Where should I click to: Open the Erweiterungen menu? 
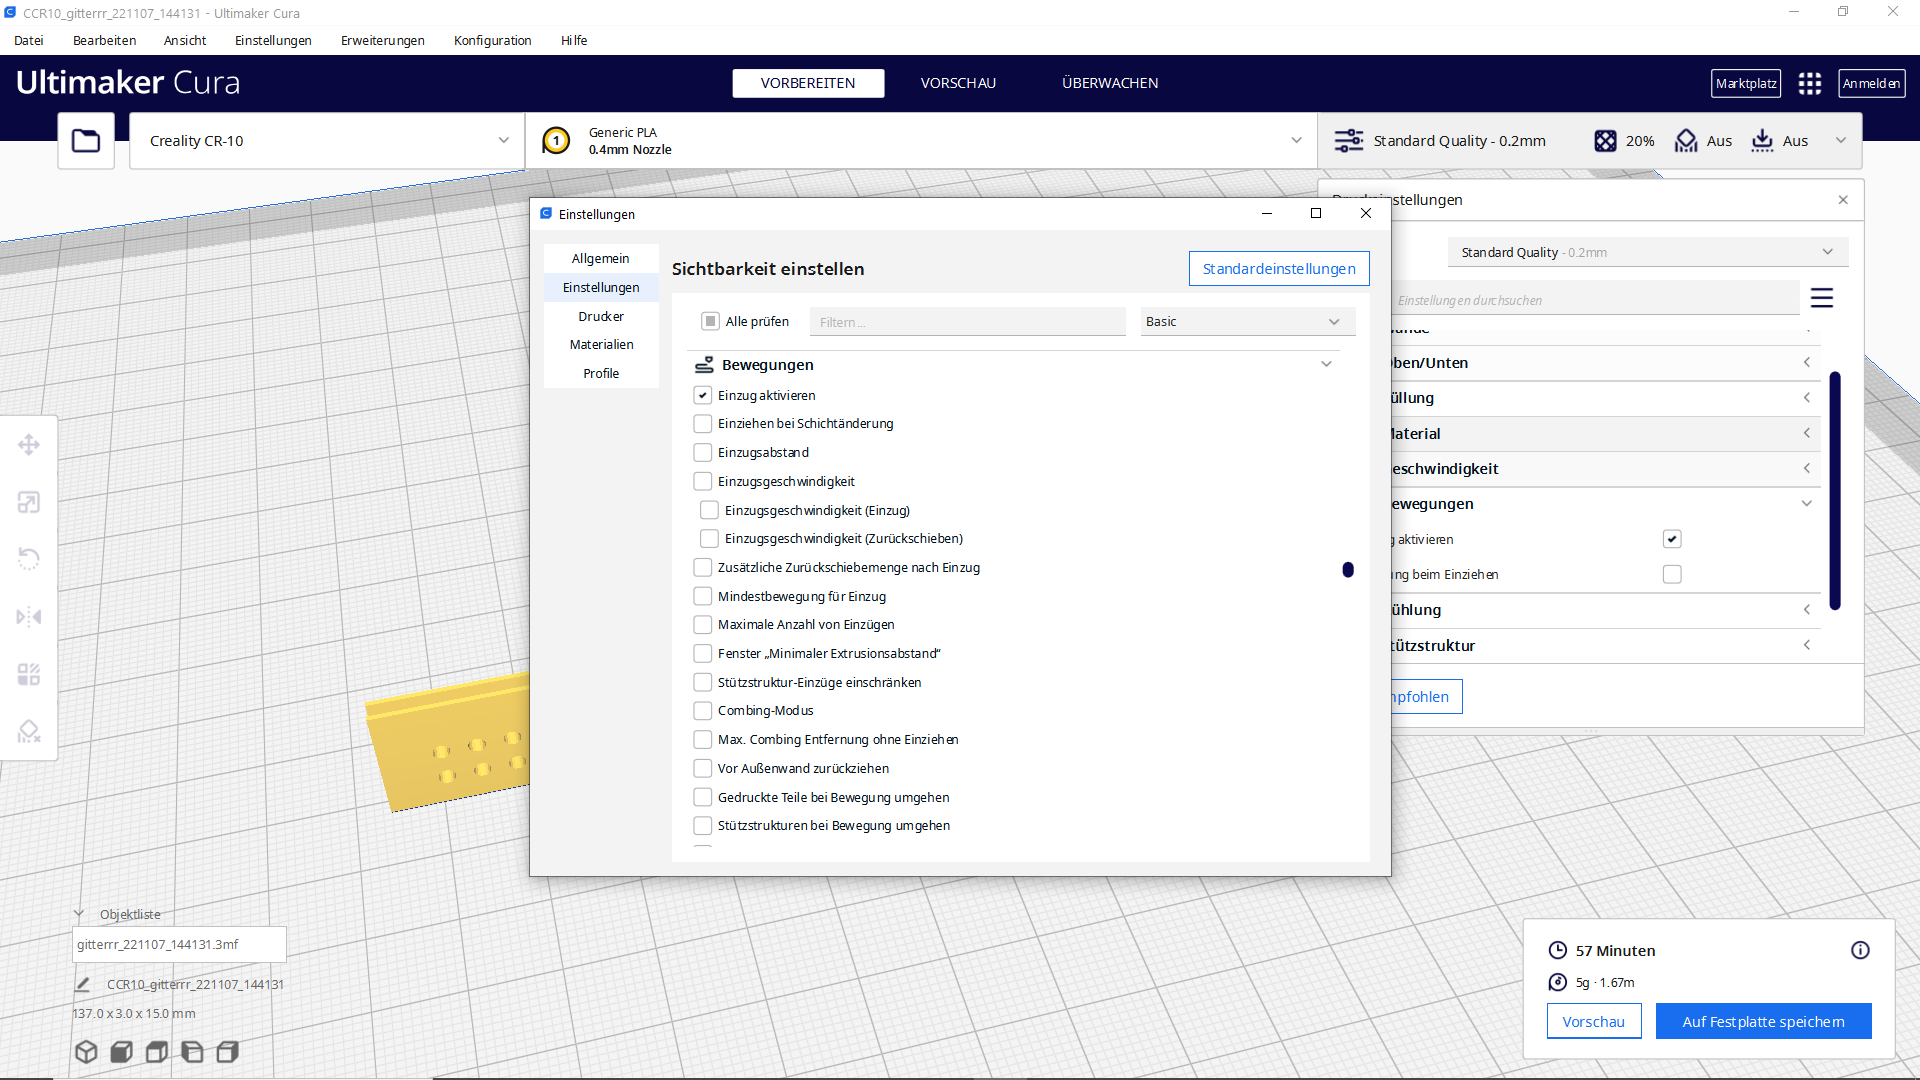382,40
